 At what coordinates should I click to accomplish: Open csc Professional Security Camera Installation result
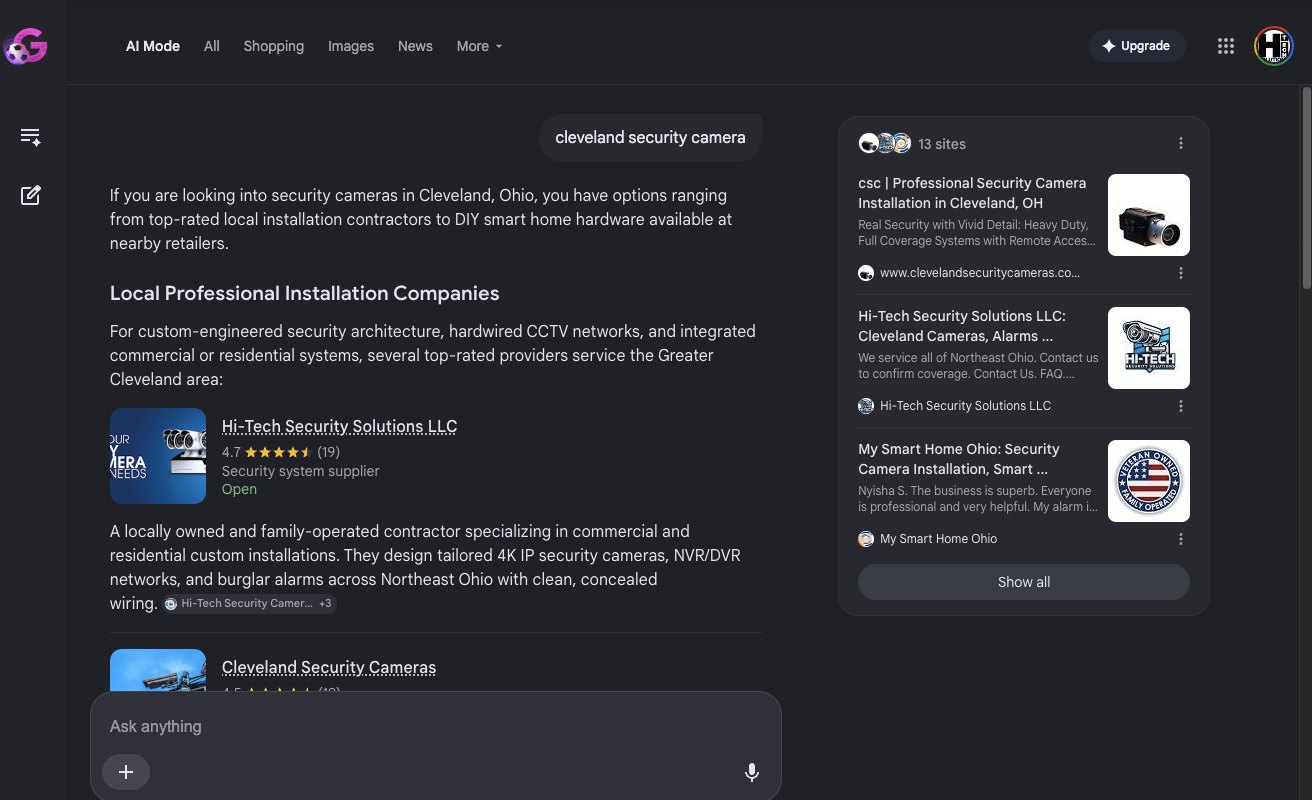(972, 193)
